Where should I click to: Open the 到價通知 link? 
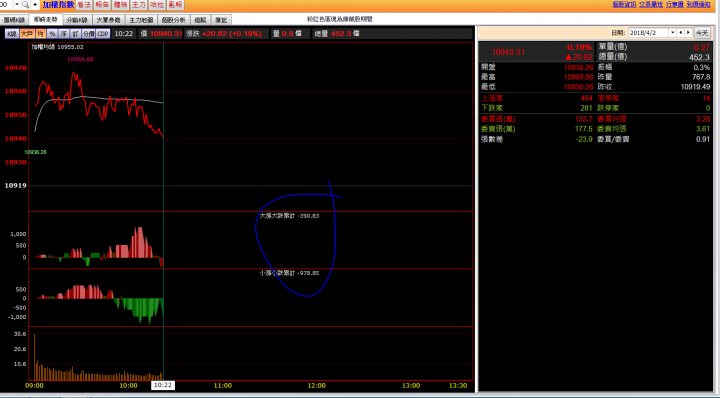click(x=699, y=4)
